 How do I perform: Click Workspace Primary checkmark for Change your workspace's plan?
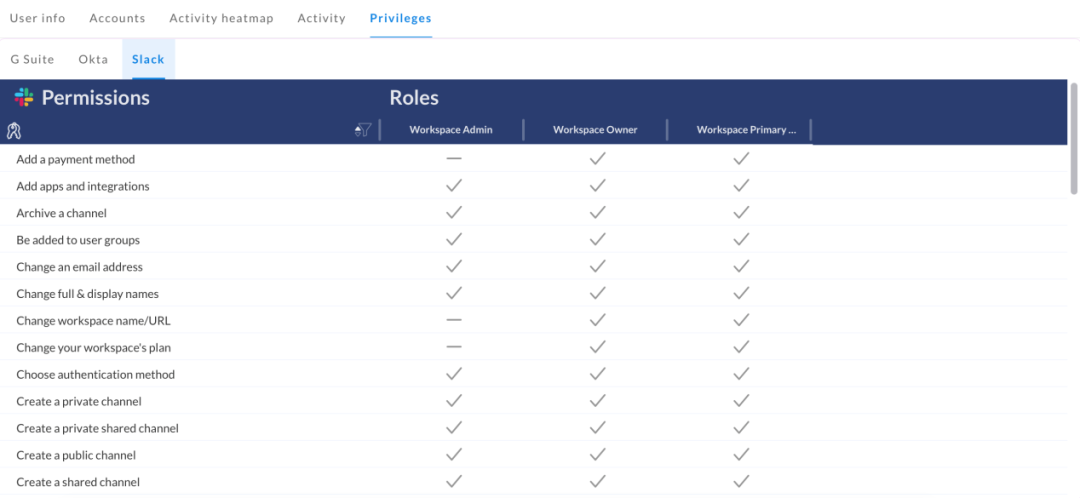[x=741, y=348]
